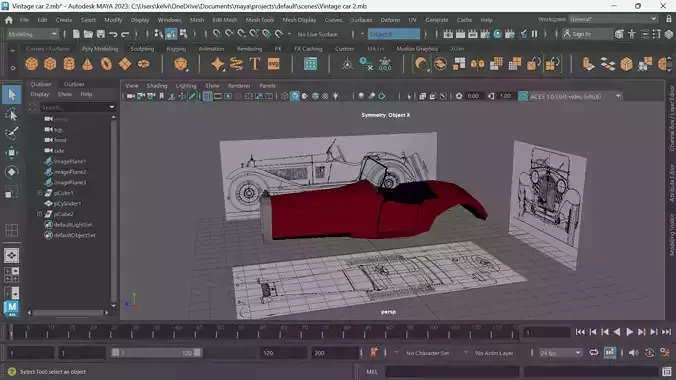Import SVG shelf icon
The image size is (676, 380).
(274, 64)
